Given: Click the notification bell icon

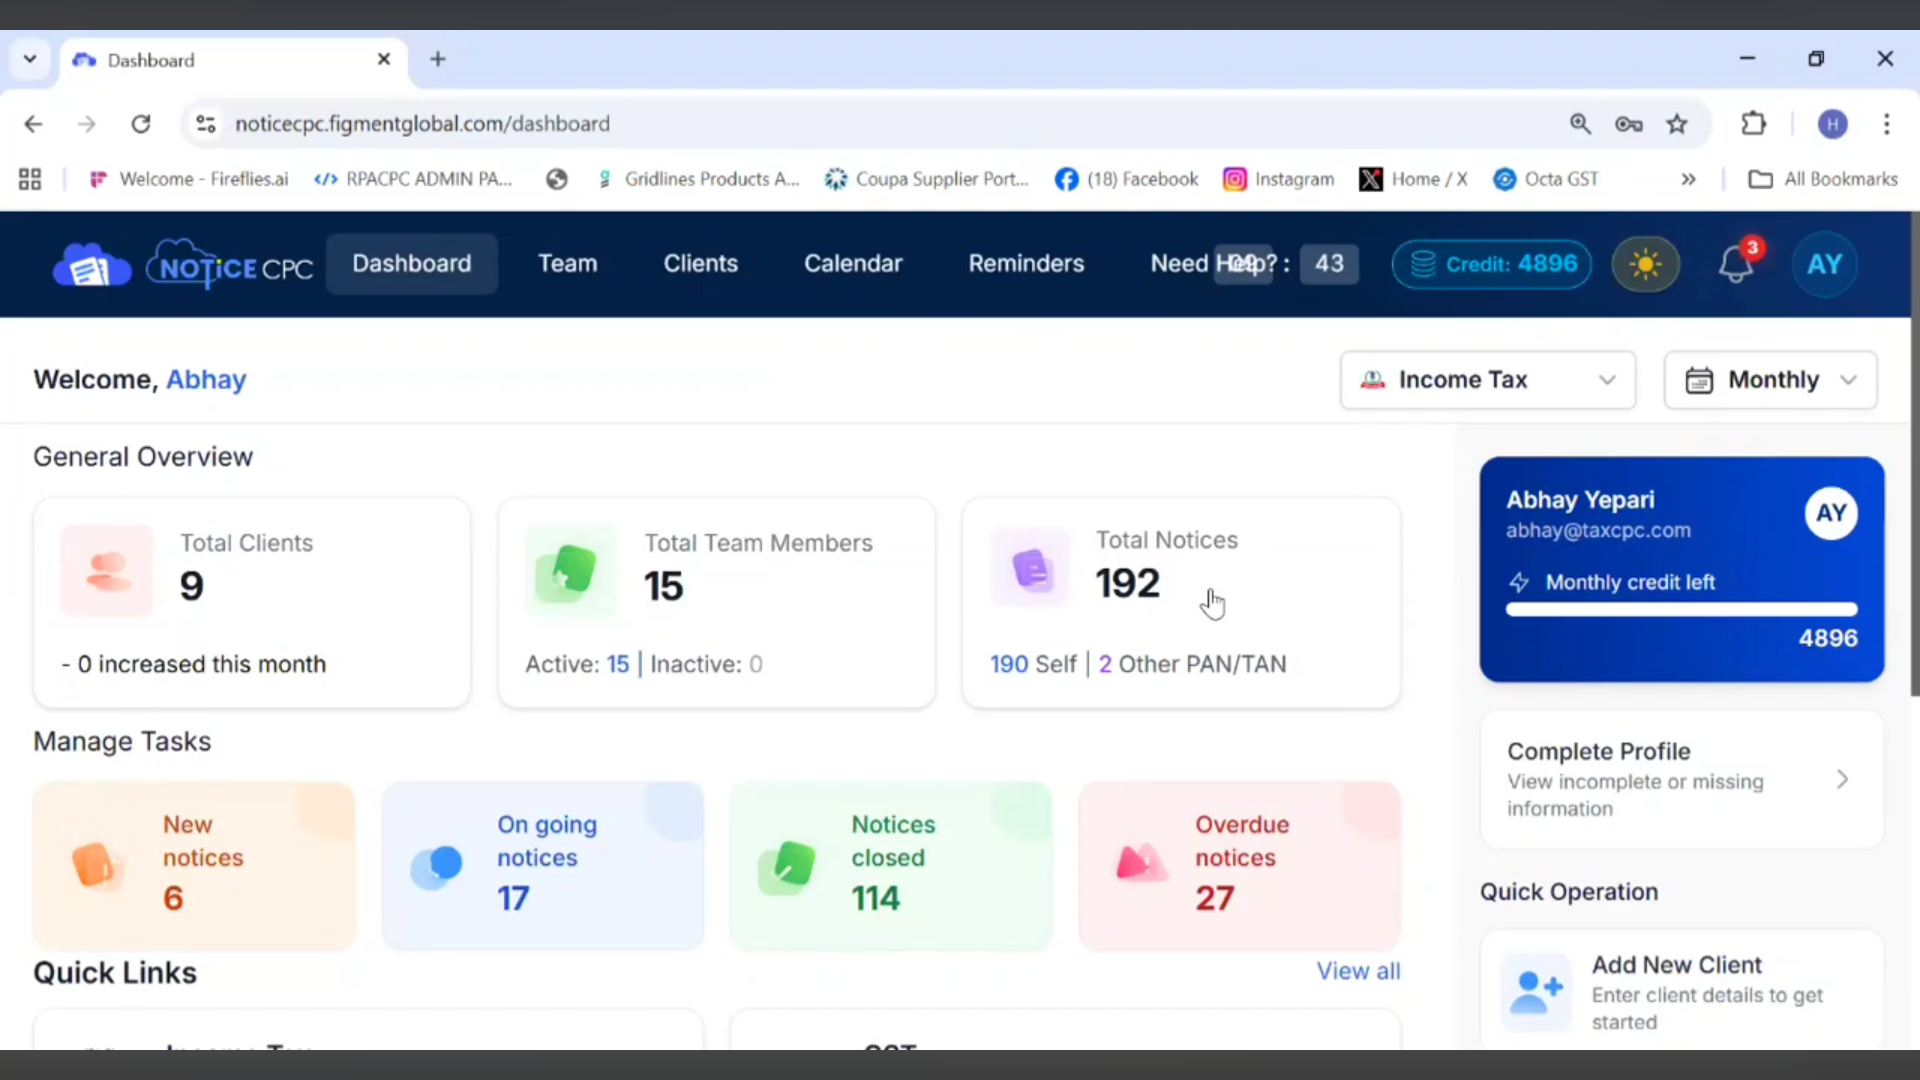Looking at the screenshot, I should click(1736, 264).
